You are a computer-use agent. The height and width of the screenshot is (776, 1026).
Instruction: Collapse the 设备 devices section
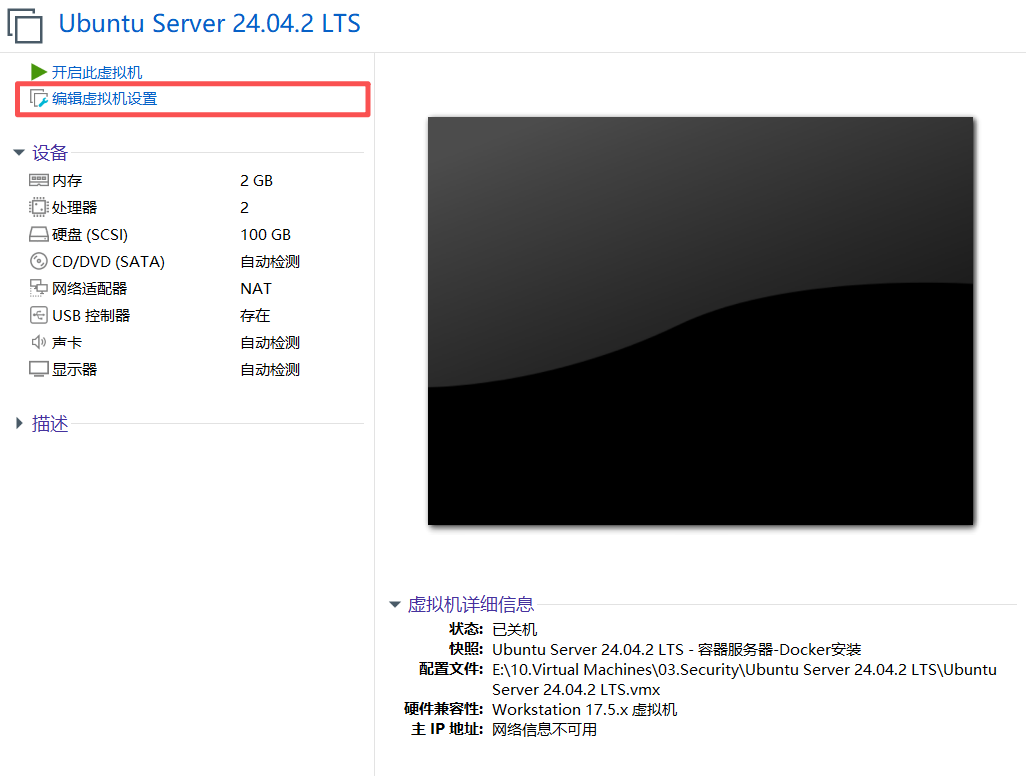pyautogui.click(x=19, y=153)
